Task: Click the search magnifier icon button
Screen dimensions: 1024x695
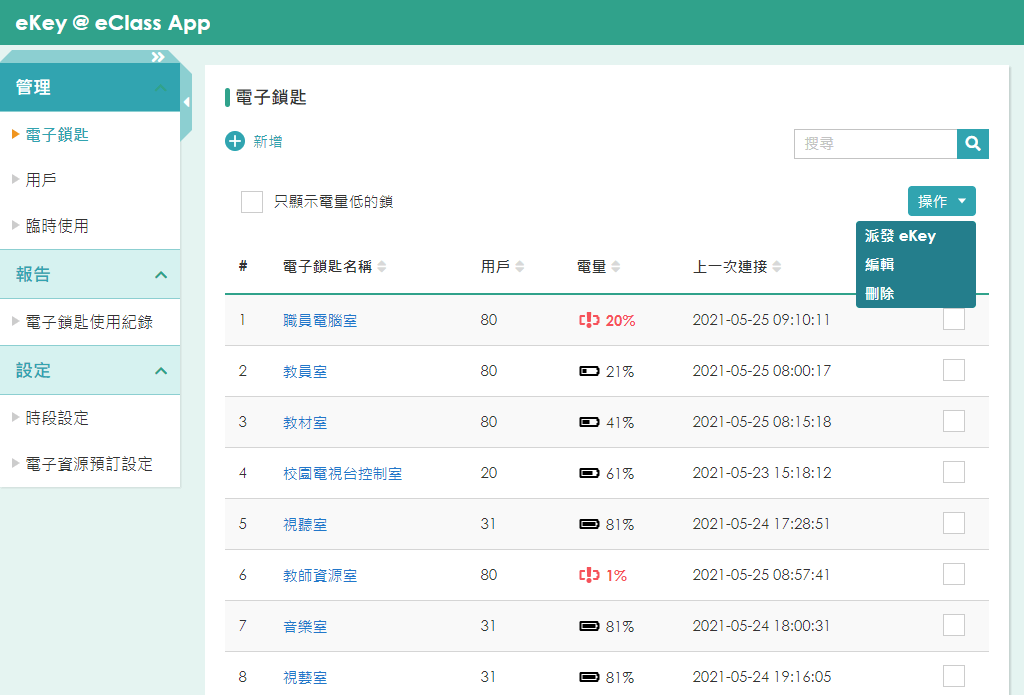Action: tap(972, 144)
